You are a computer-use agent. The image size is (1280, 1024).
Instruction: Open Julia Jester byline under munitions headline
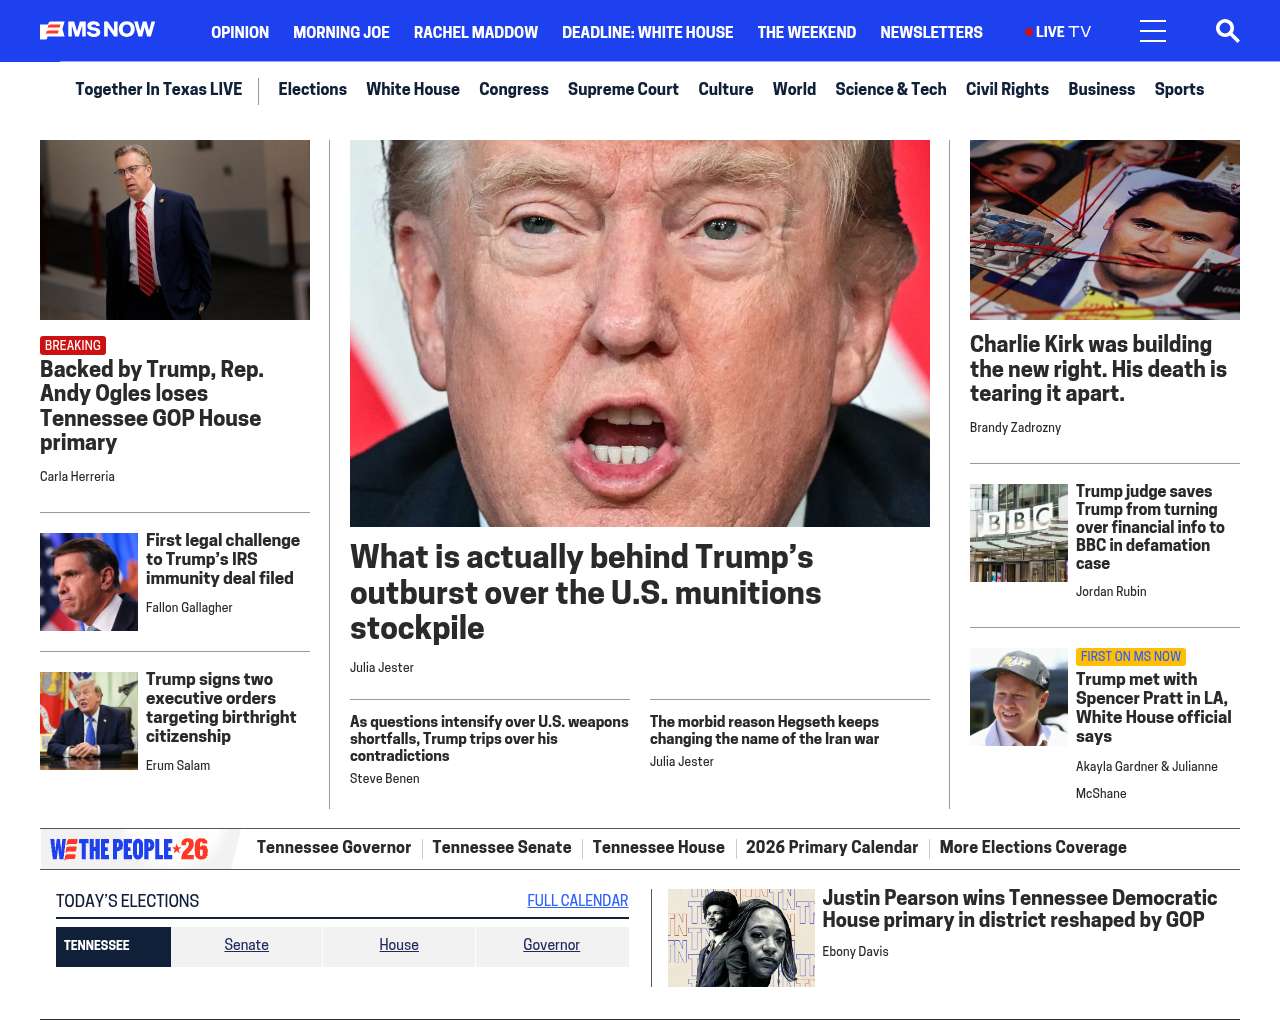pos(382,668)
